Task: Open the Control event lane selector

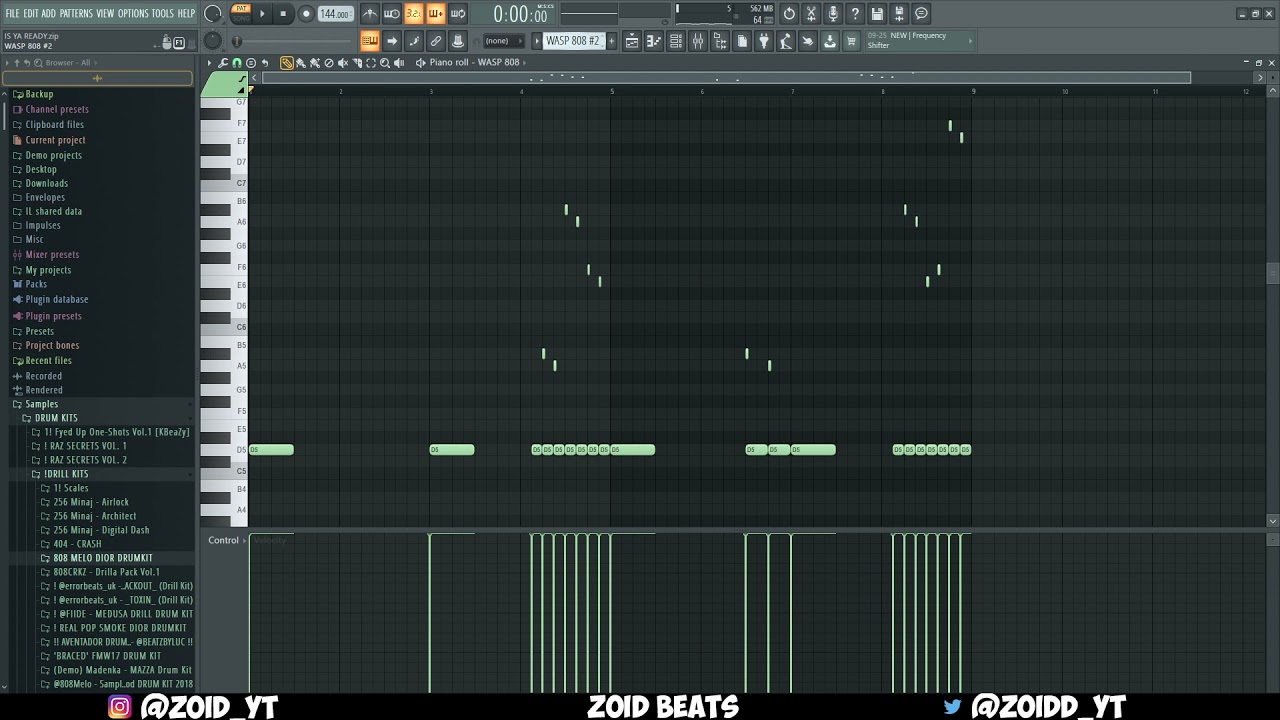Action: coord(224,540)
